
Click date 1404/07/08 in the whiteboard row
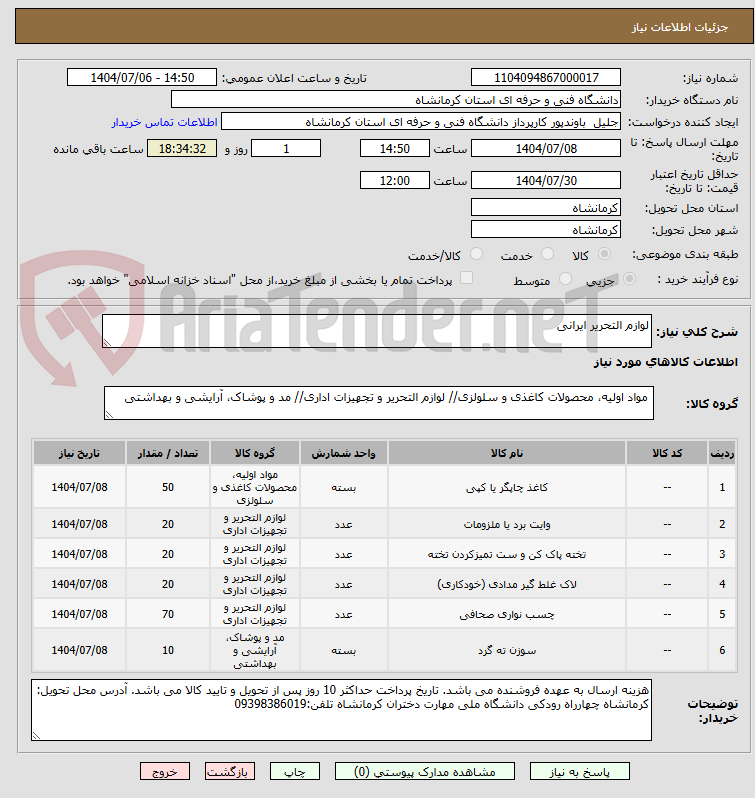pos(79,524)
